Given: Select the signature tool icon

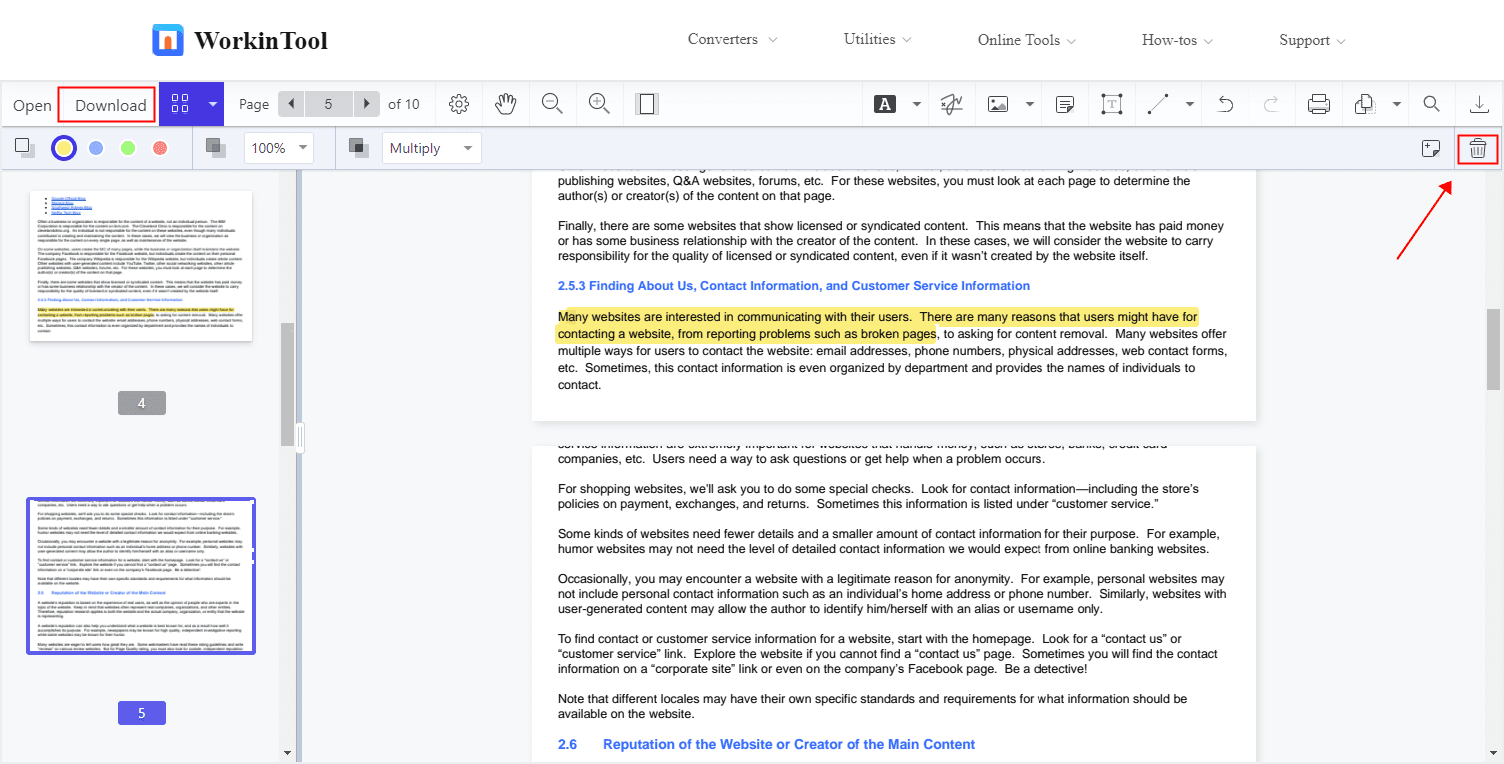Looking at the screenshot, I should pyautogui.click(x=951, y=104).
